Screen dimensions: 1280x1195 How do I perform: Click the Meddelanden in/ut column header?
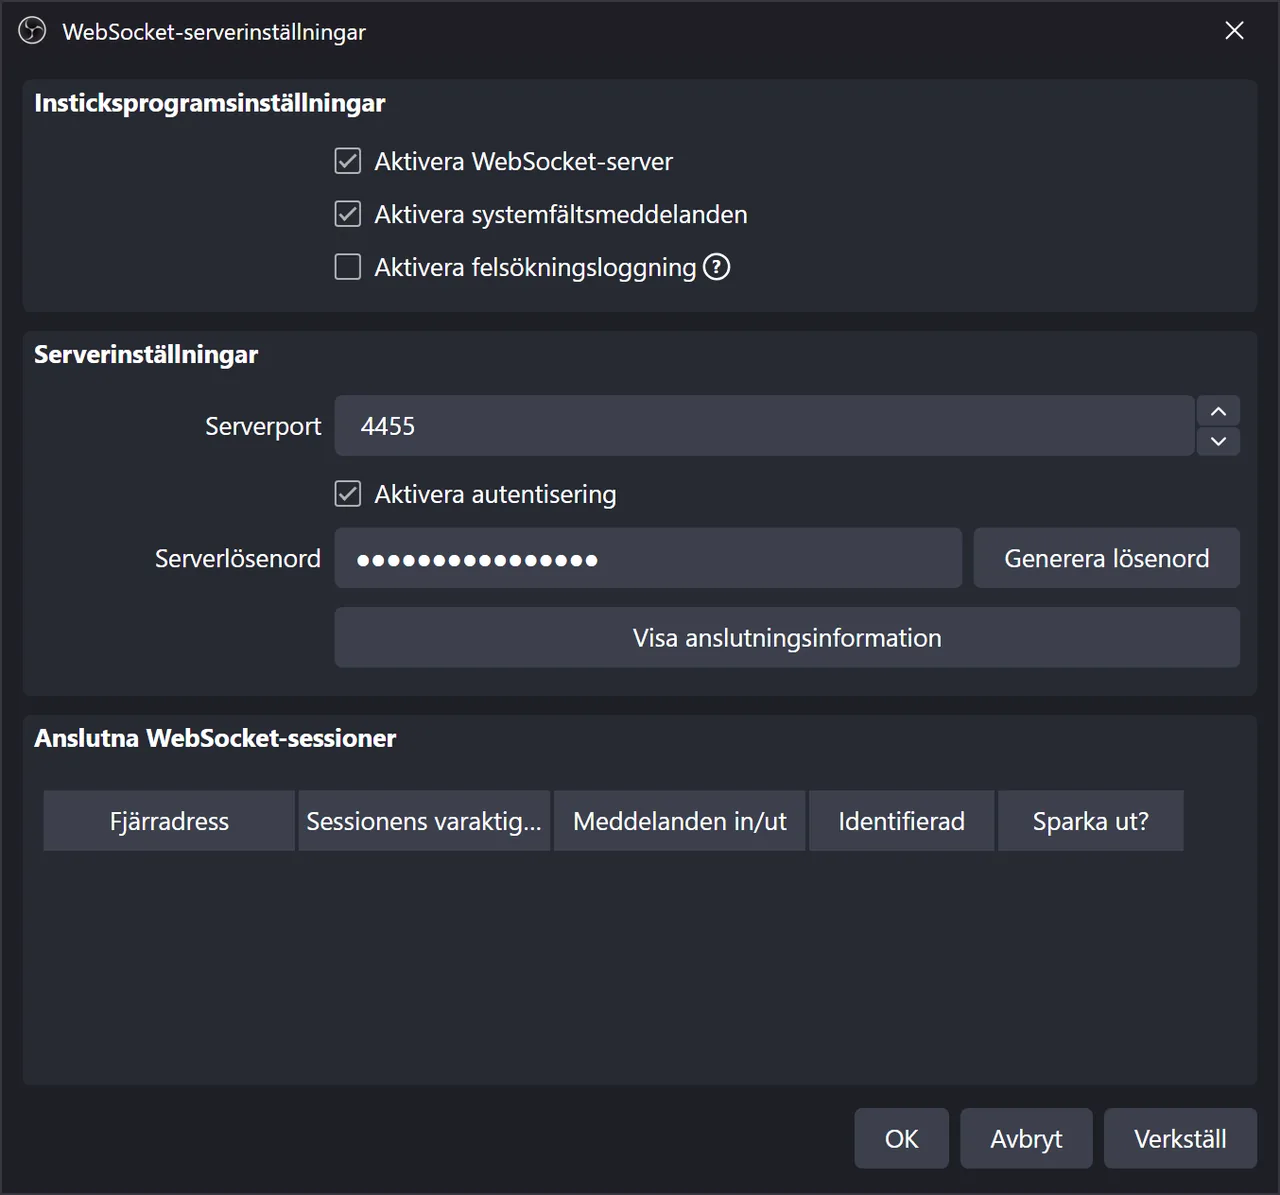pos(680,821)
